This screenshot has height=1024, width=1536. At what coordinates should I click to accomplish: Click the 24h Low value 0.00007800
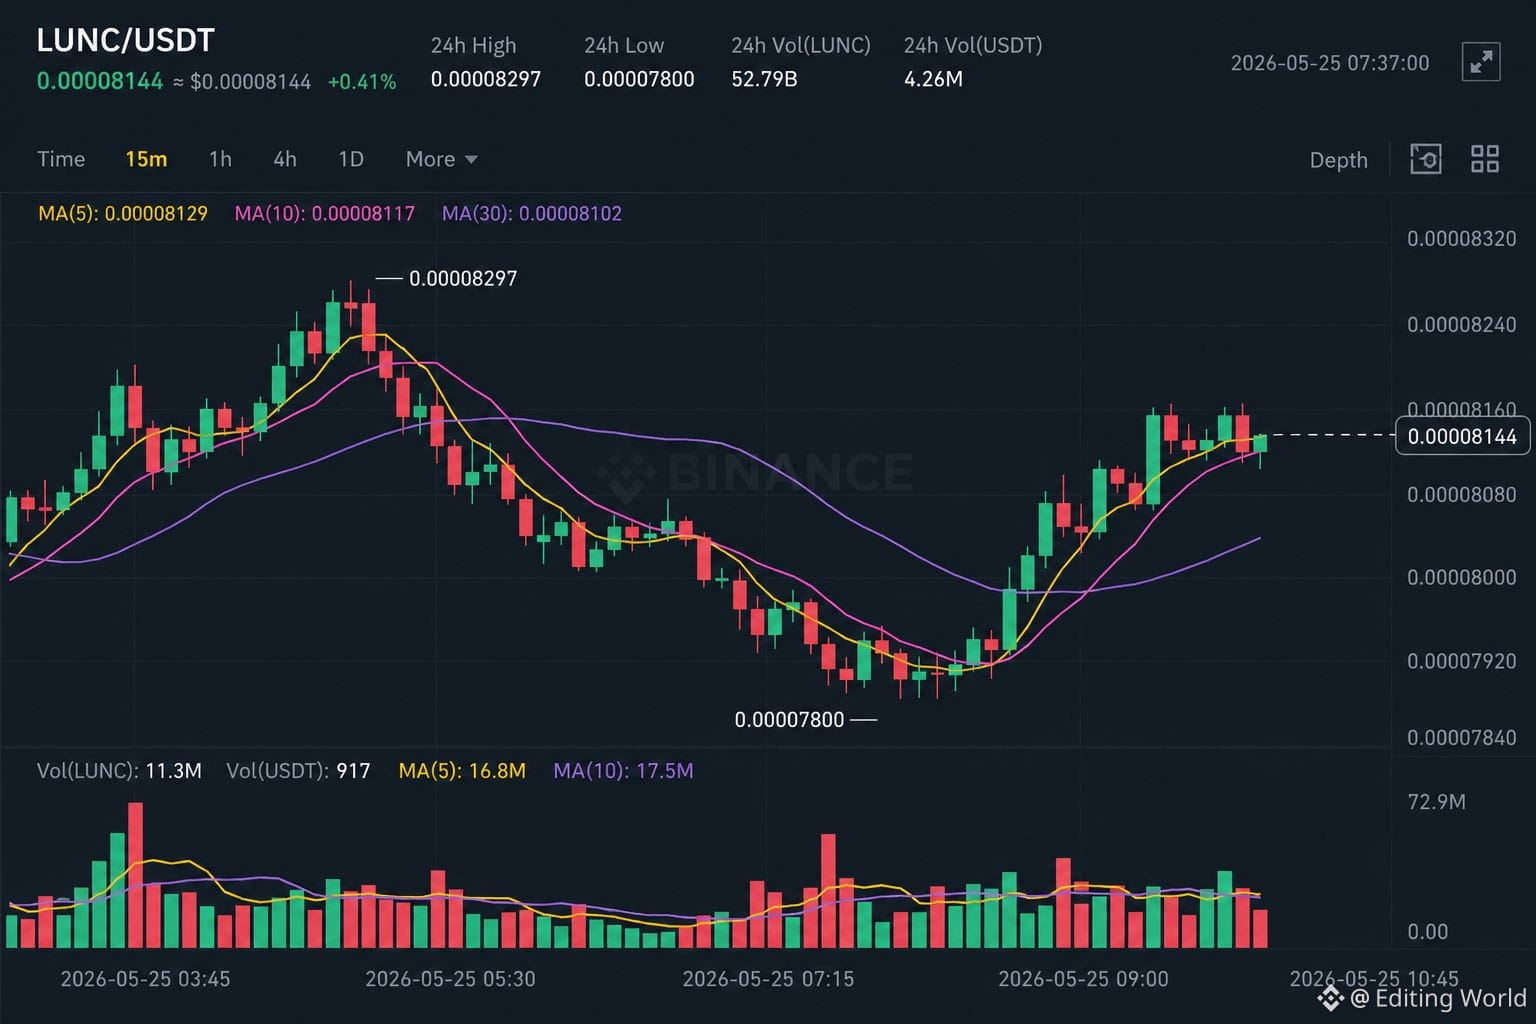coord(639,79)
